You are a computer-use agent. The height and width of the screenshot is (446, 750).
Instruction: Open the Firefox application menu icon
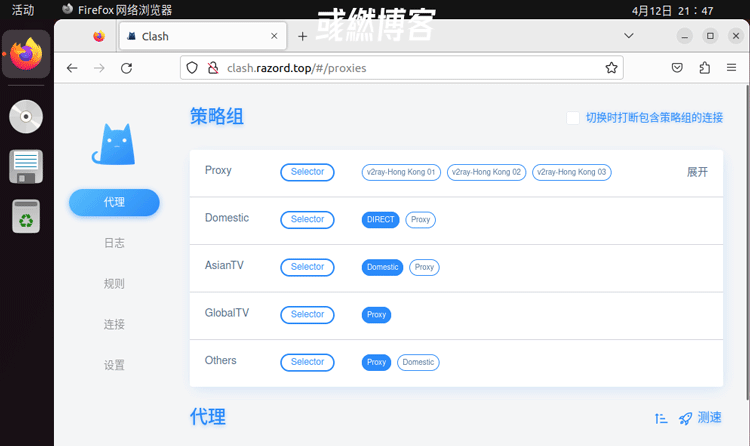point(732,68)
